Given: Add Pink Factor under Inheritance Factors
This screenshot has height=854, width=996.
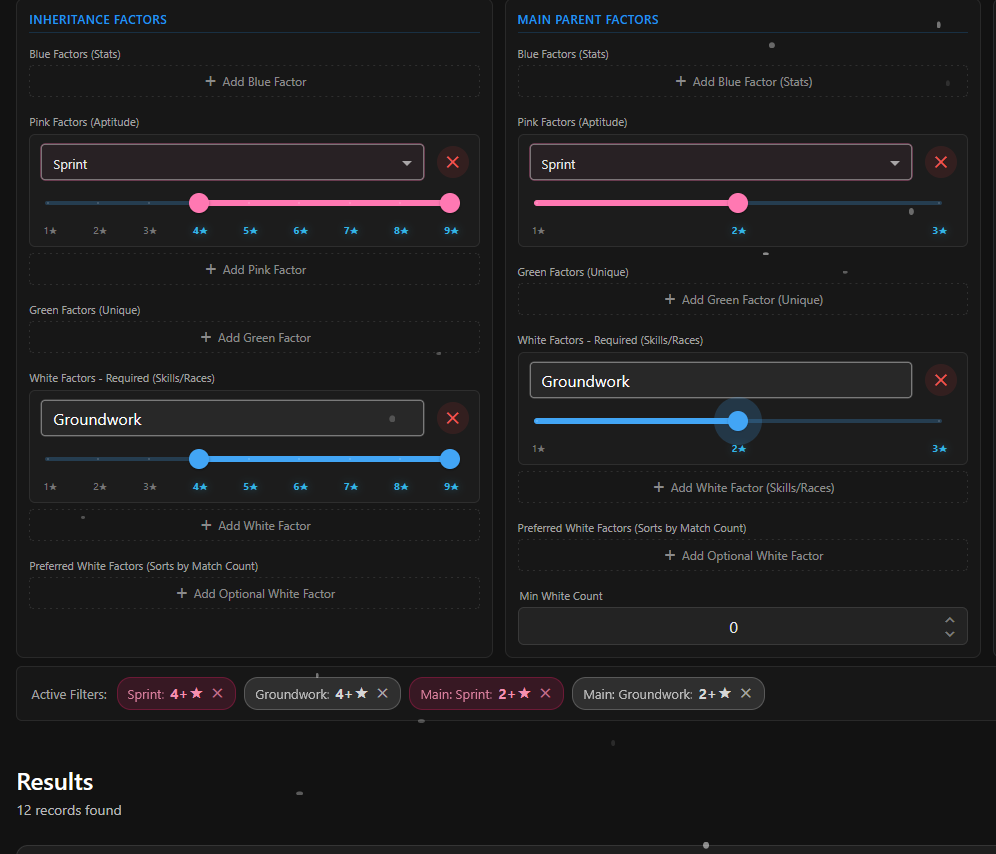Looking at the screenshot, I should (254, 269).
